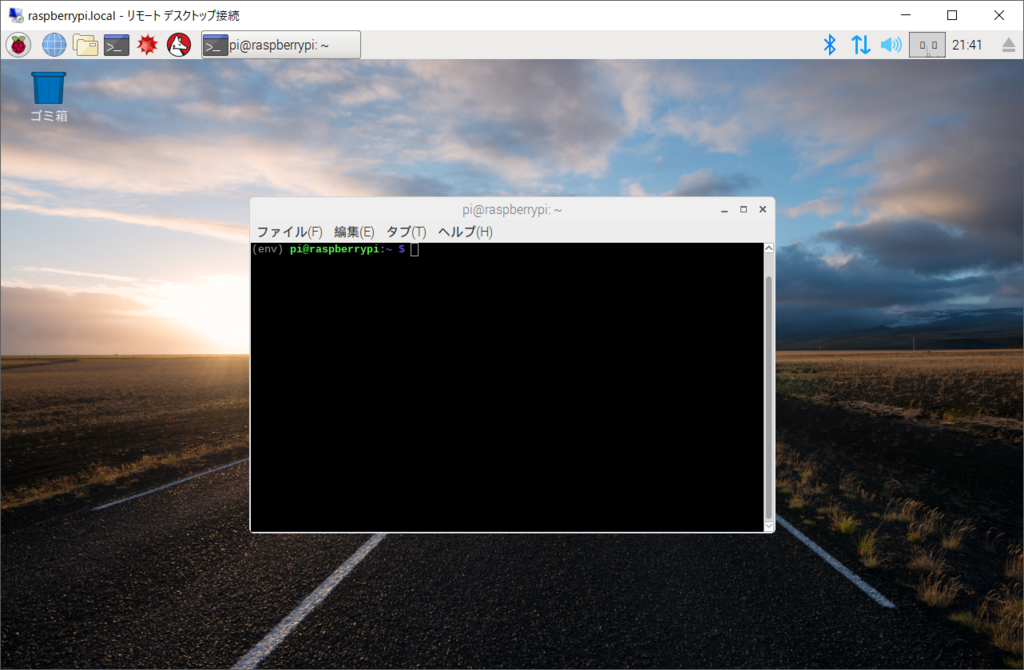Open the ヘルプ(H) menu
The image size is (1024, 670).
[465, 232]
